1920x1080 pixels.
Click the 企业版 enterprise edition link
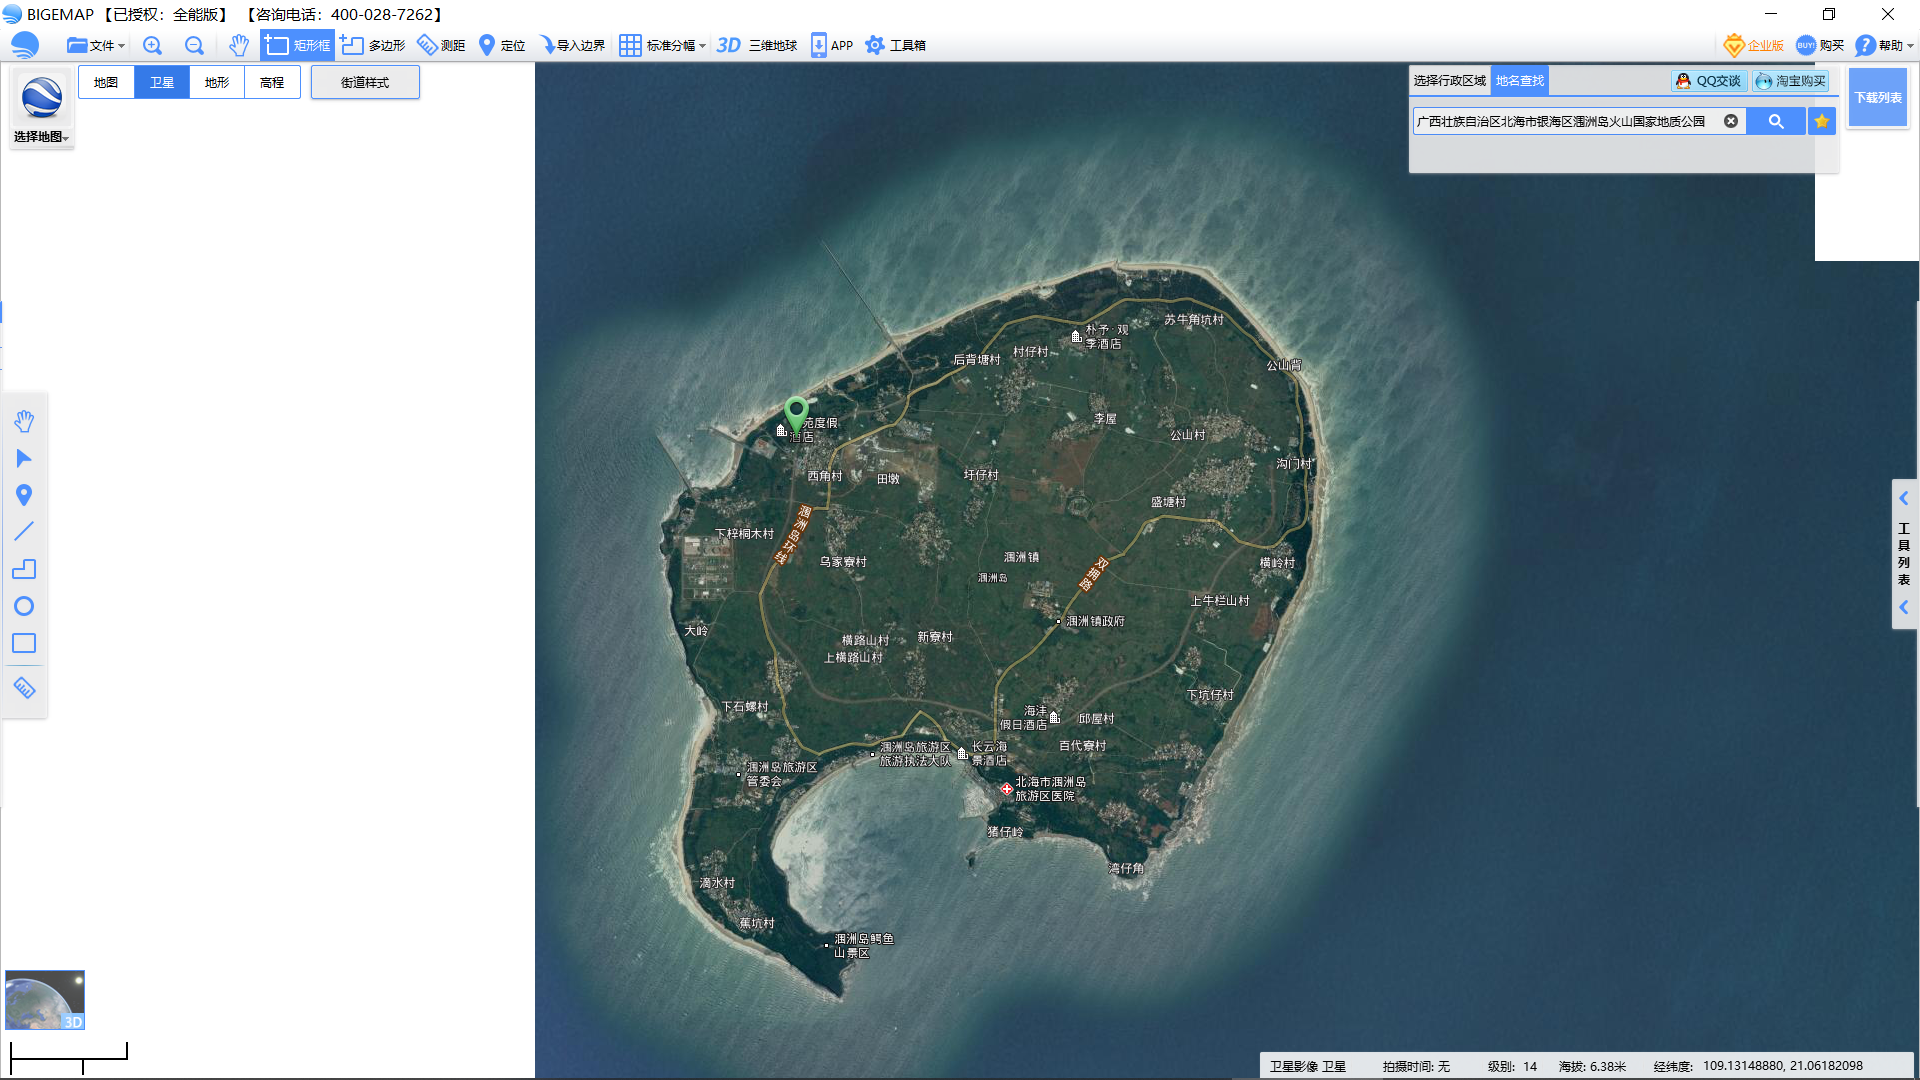point(1754,45)
